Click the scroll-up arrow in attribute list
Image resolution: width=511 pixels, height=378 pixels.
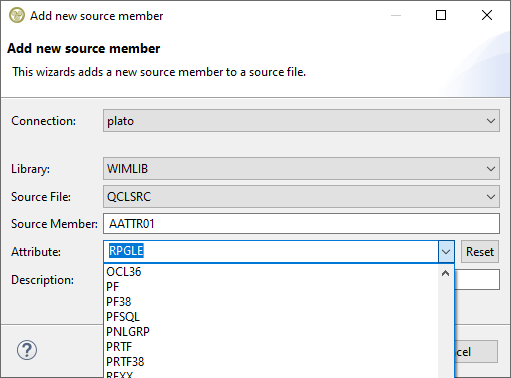coord(446,274)
